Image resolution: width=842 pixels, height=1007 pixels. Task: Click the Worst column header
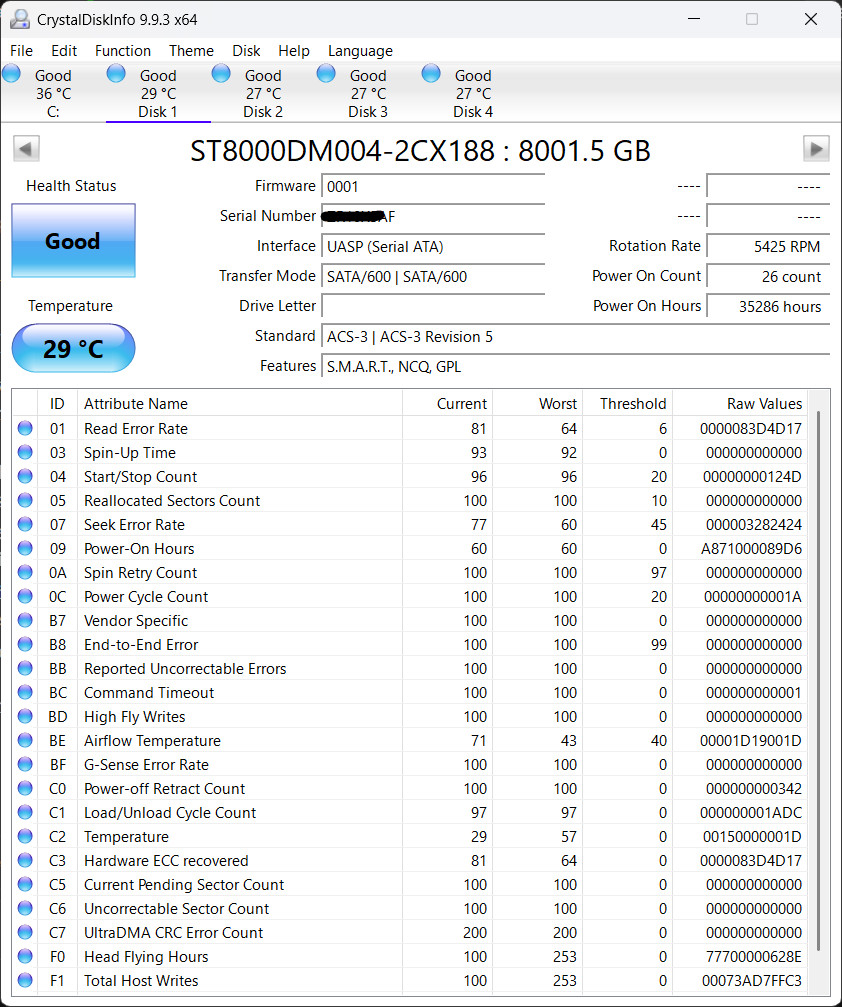click(x=538, y=403)
